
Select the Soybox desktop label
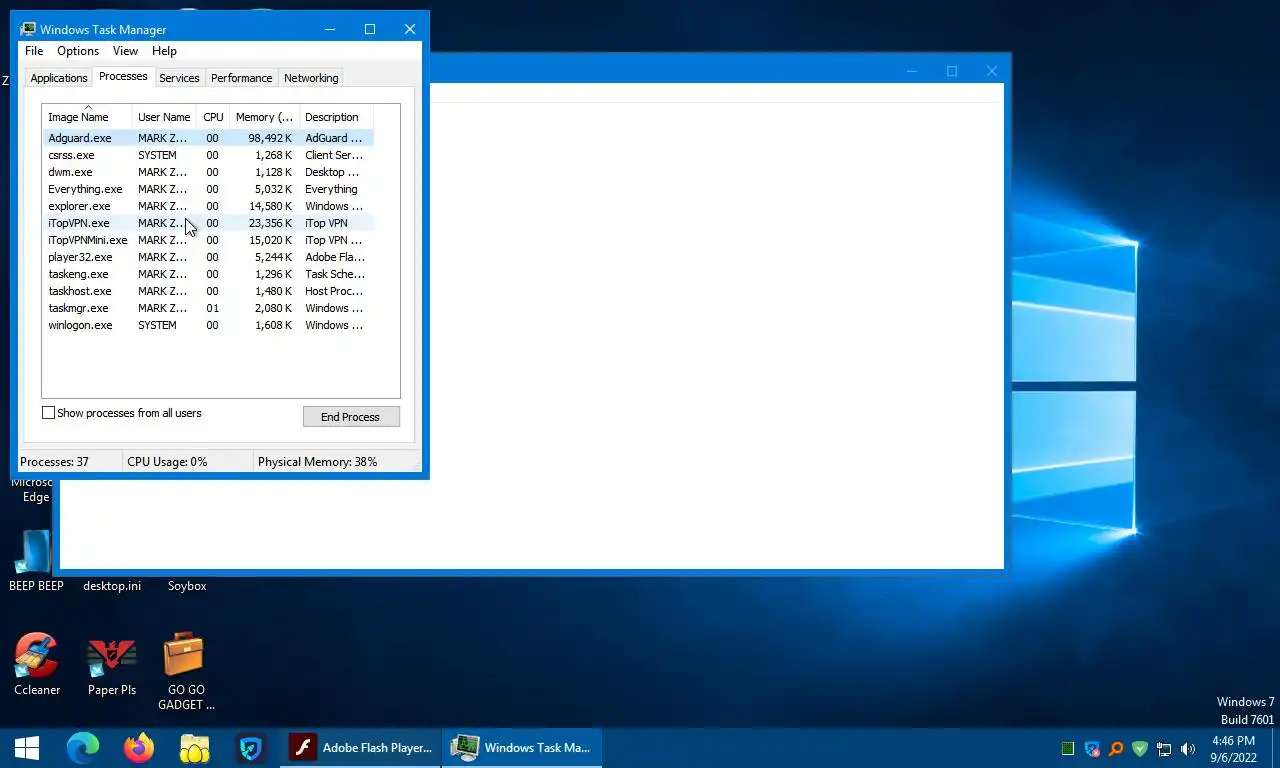(x=187, y=586)
